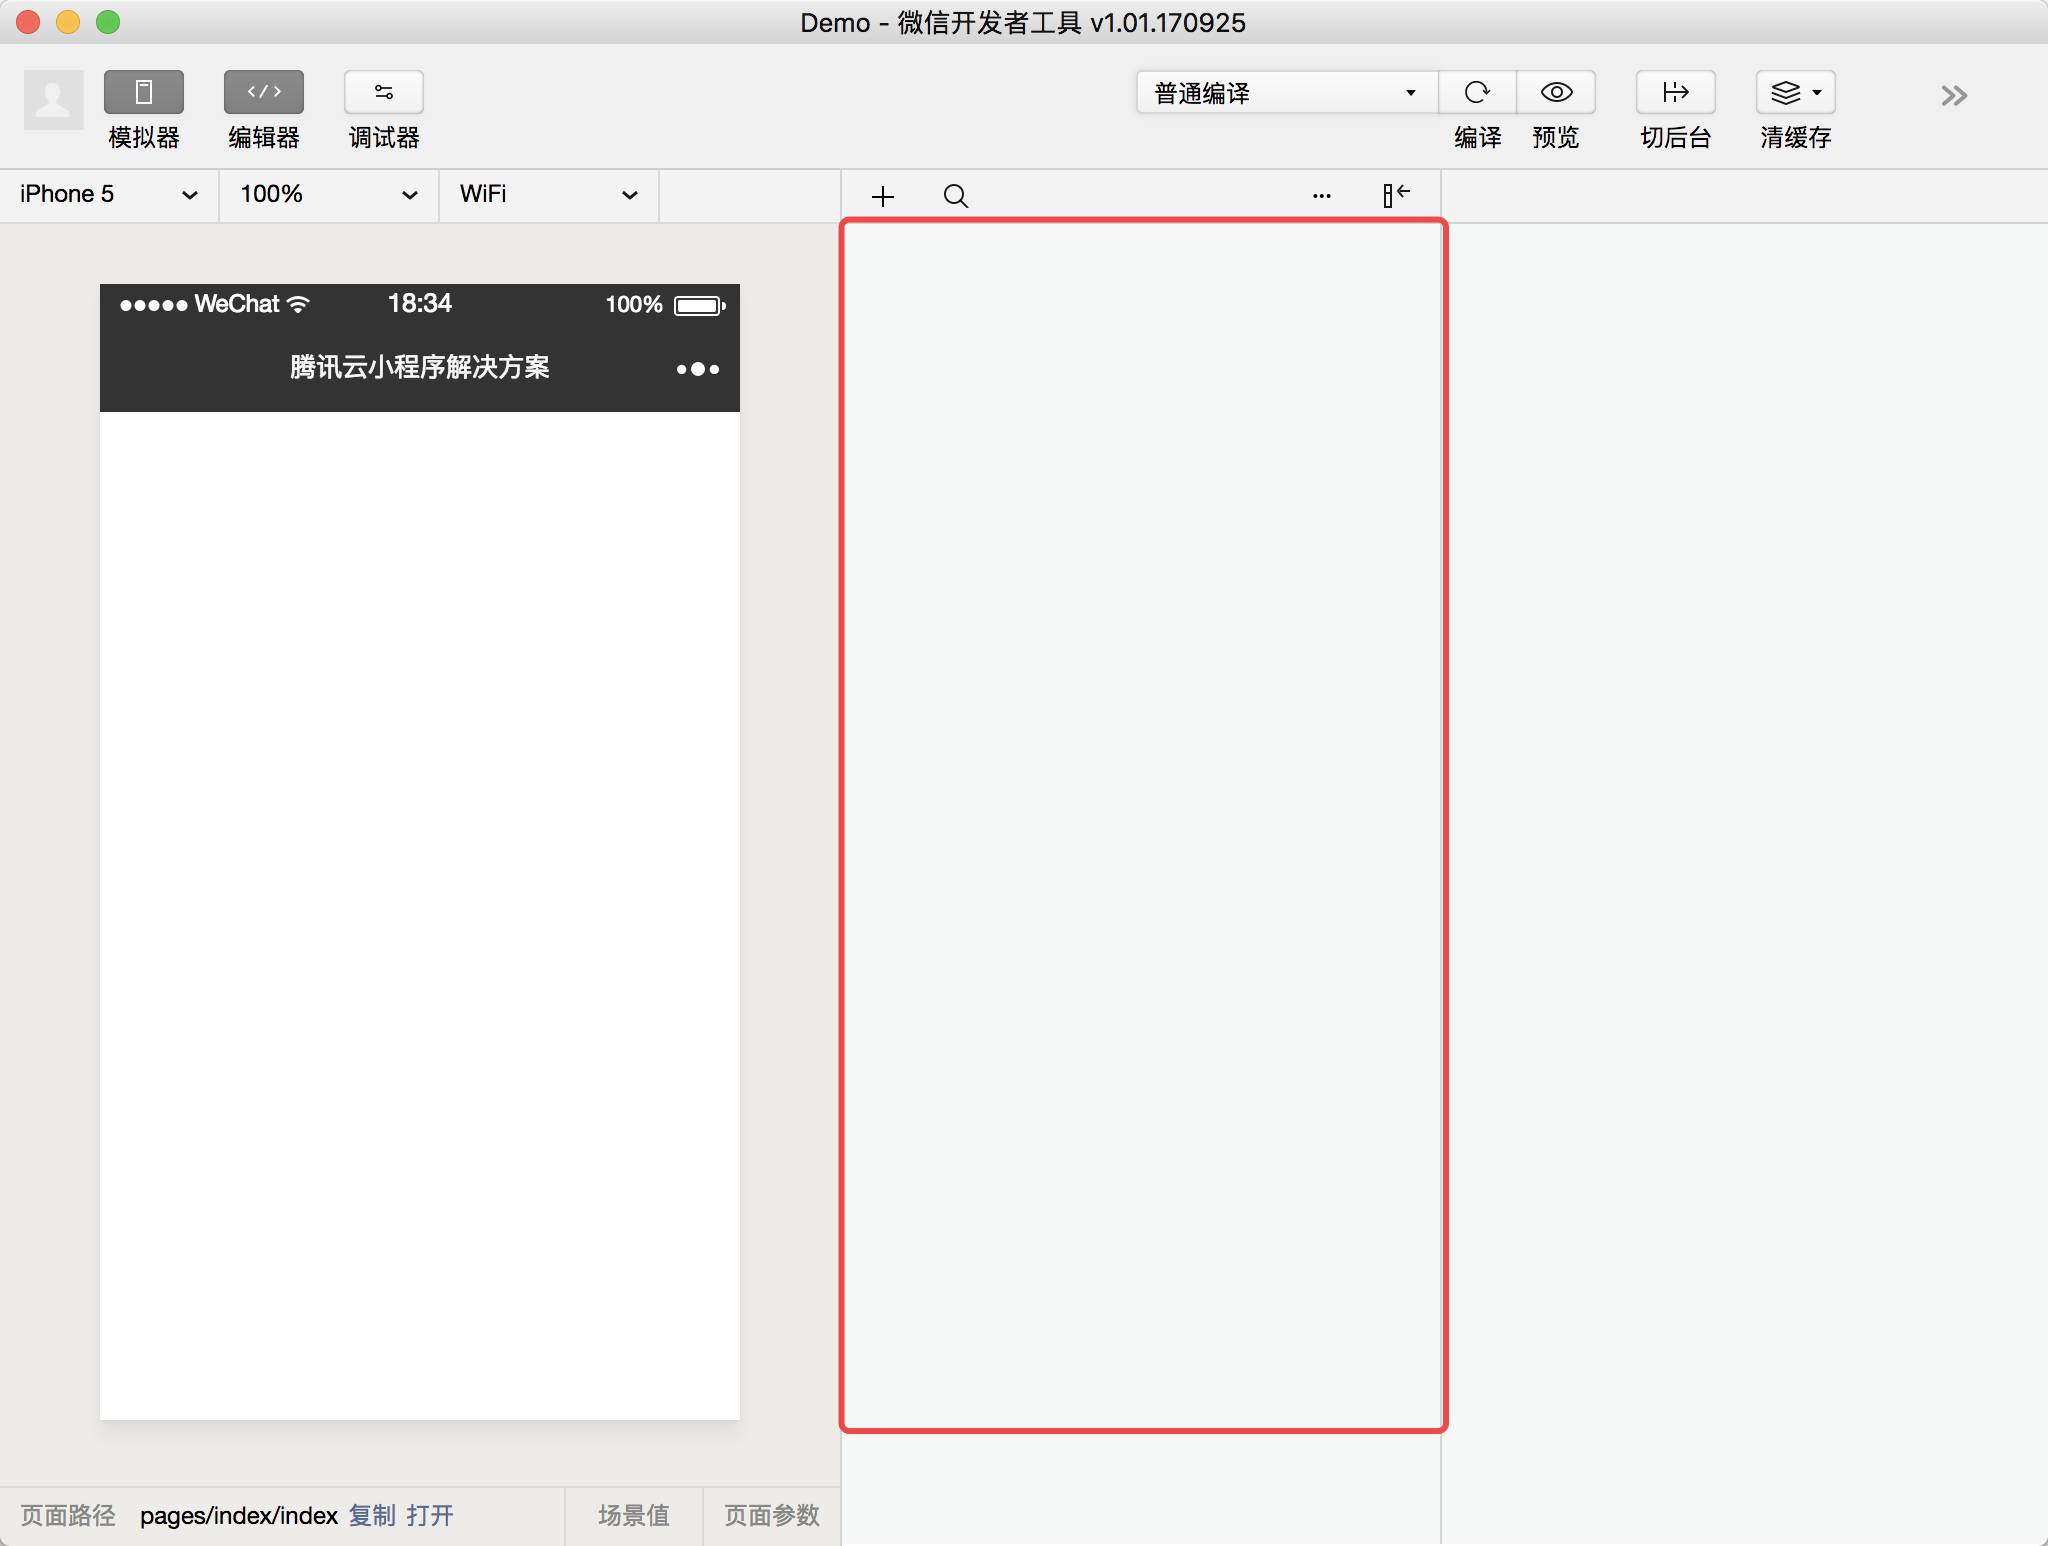
Task: Toggle the simulator (模拟器) panel button
Action: pyautogui.click(x=143, y=93)
